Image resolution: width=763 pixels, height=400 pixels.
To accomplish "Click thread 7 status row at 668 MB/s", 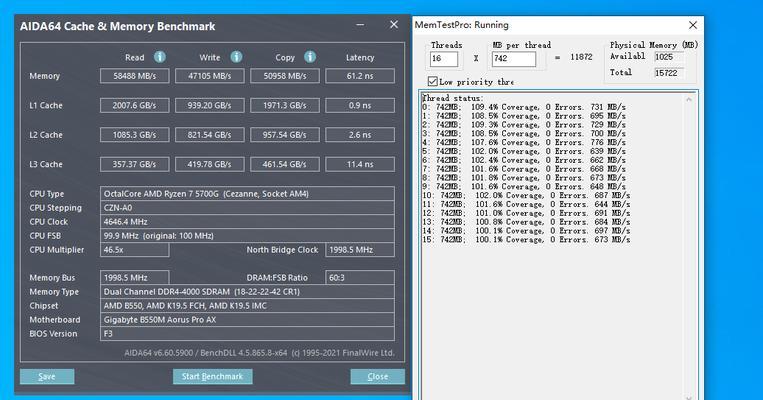I will point(524,169).
